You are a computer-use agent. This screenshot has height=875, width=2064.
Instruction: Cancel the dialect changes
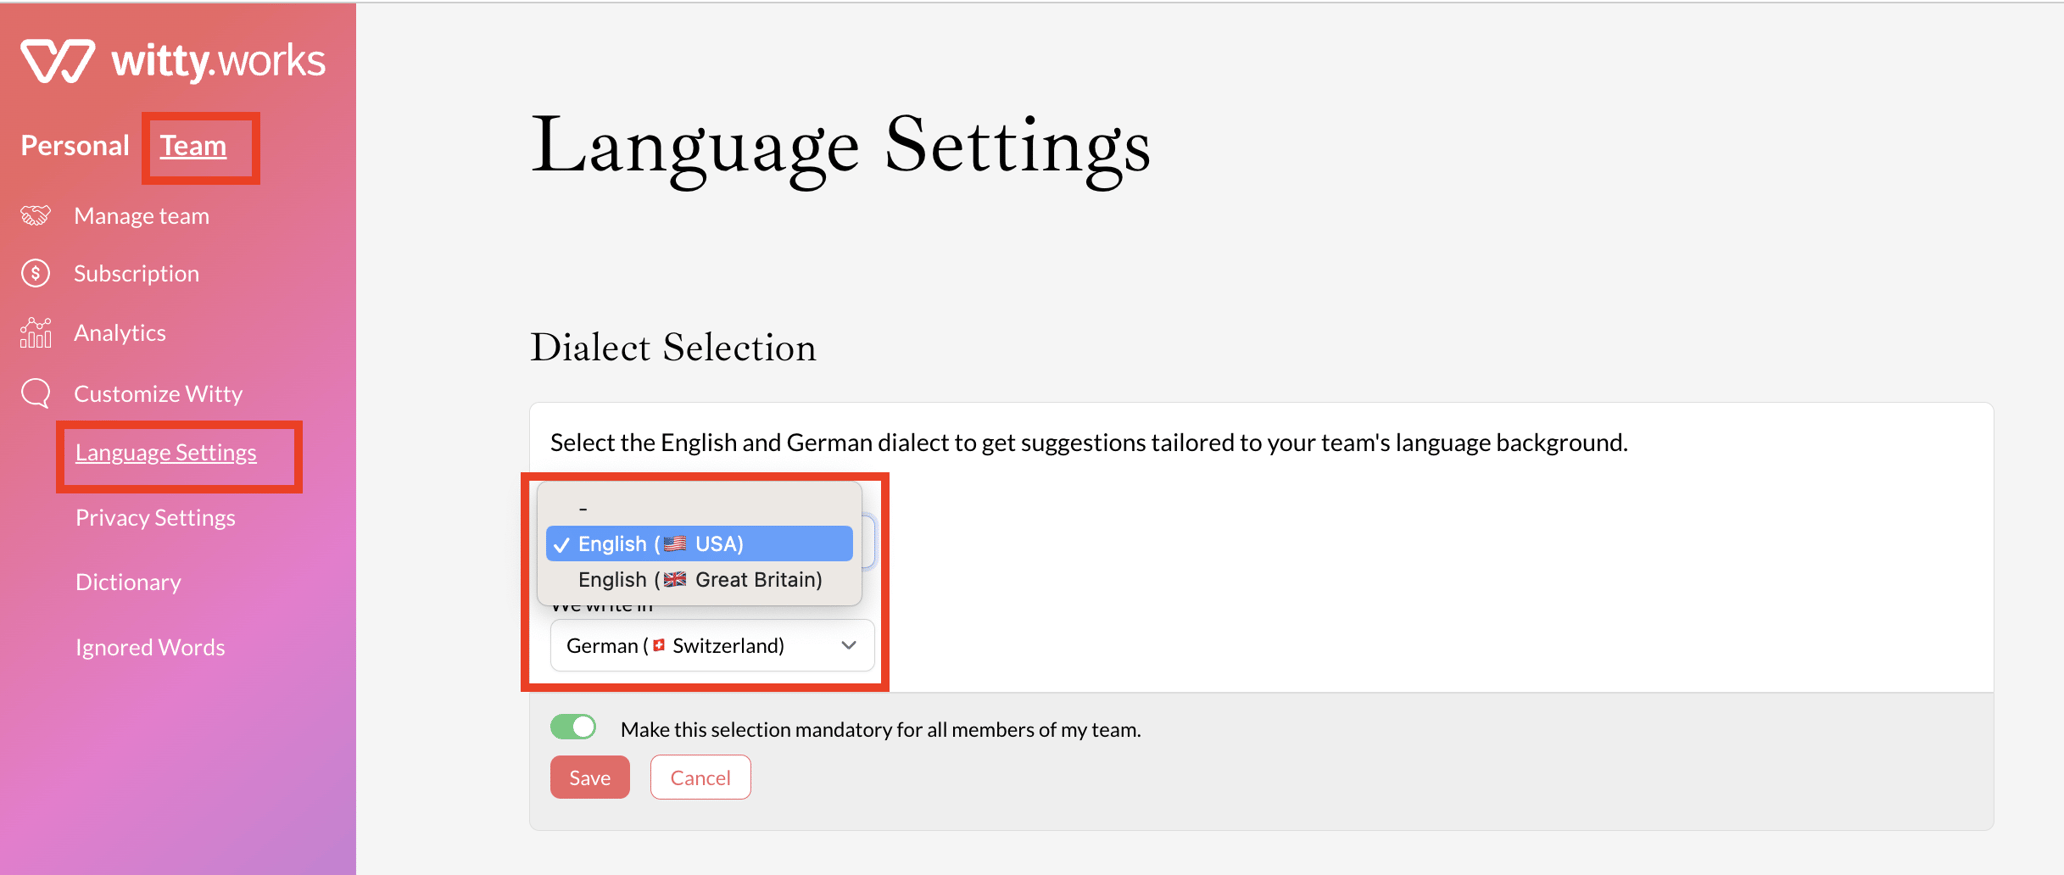700,778
